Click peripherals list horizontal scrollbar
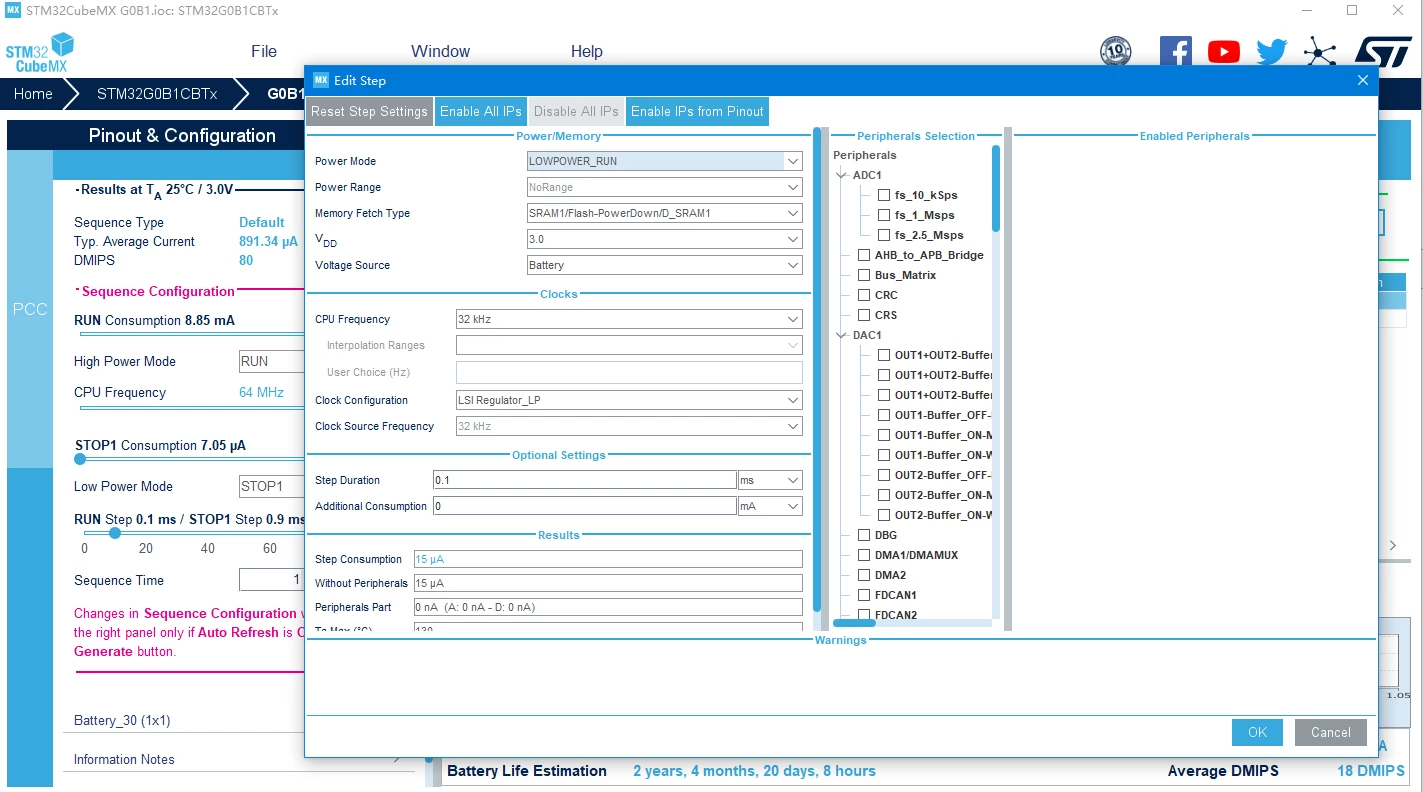1423x792 pixels. click(x=854, y=623)
